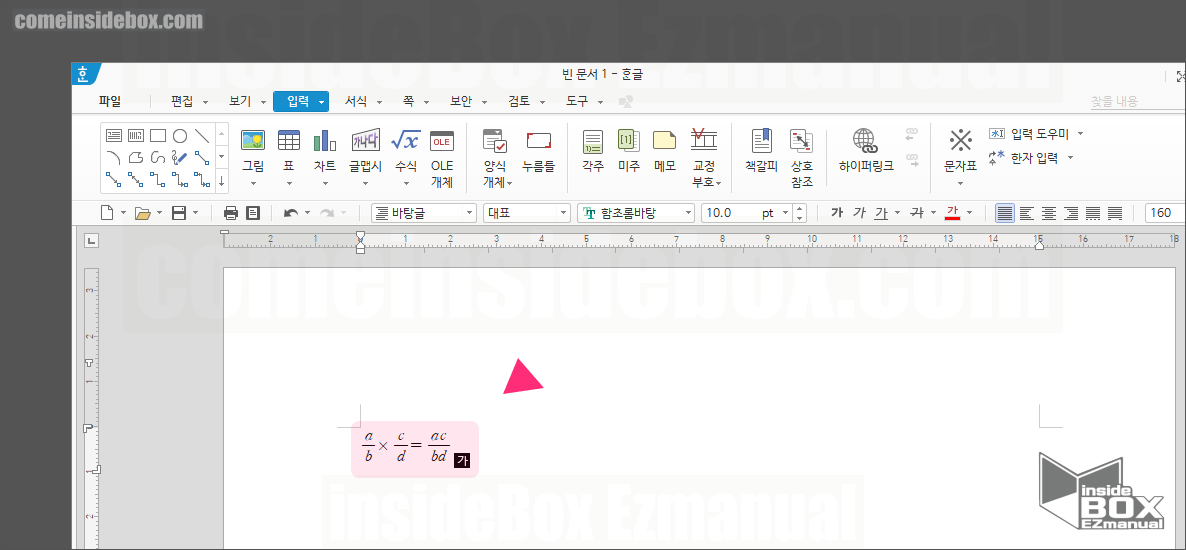Viewport: 1186px width, 550px height.
Task: Select the freehand pen drawing tool
Action: tap(180, 157)
